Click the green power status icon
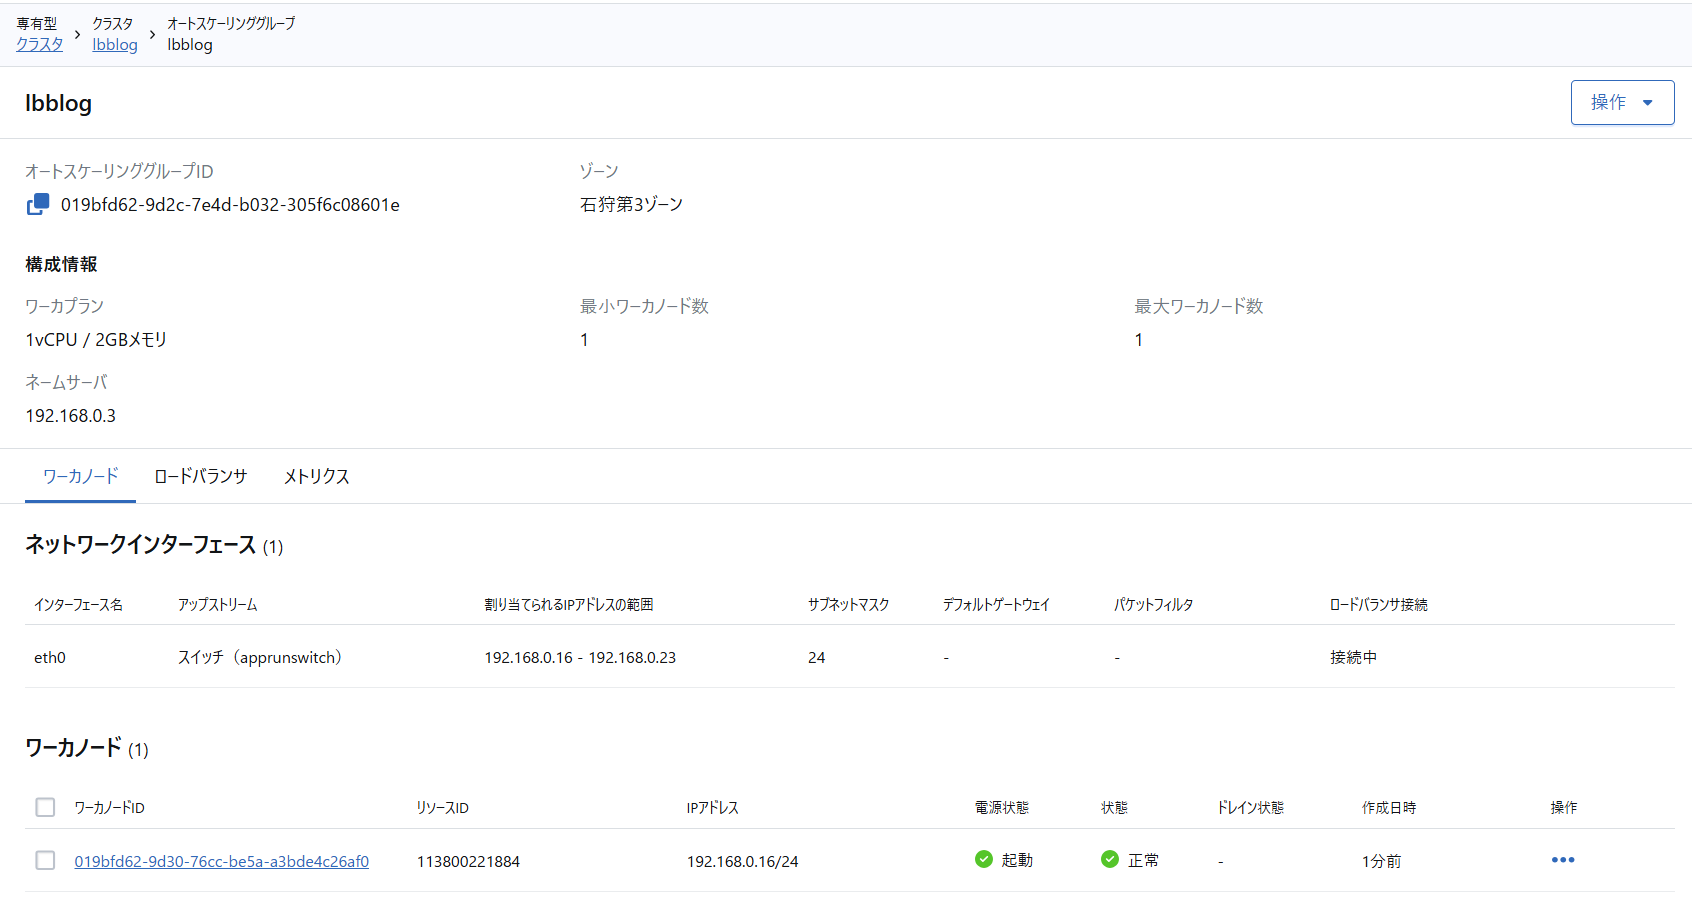This screenshot has height=924, width=1692. tap(983, 859)
